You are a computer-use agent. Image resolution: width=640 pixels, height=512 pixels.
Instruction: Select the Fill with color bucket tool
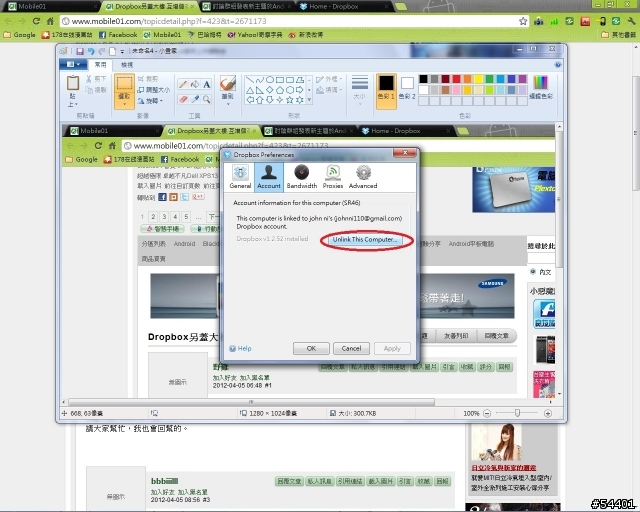[195, 84]
